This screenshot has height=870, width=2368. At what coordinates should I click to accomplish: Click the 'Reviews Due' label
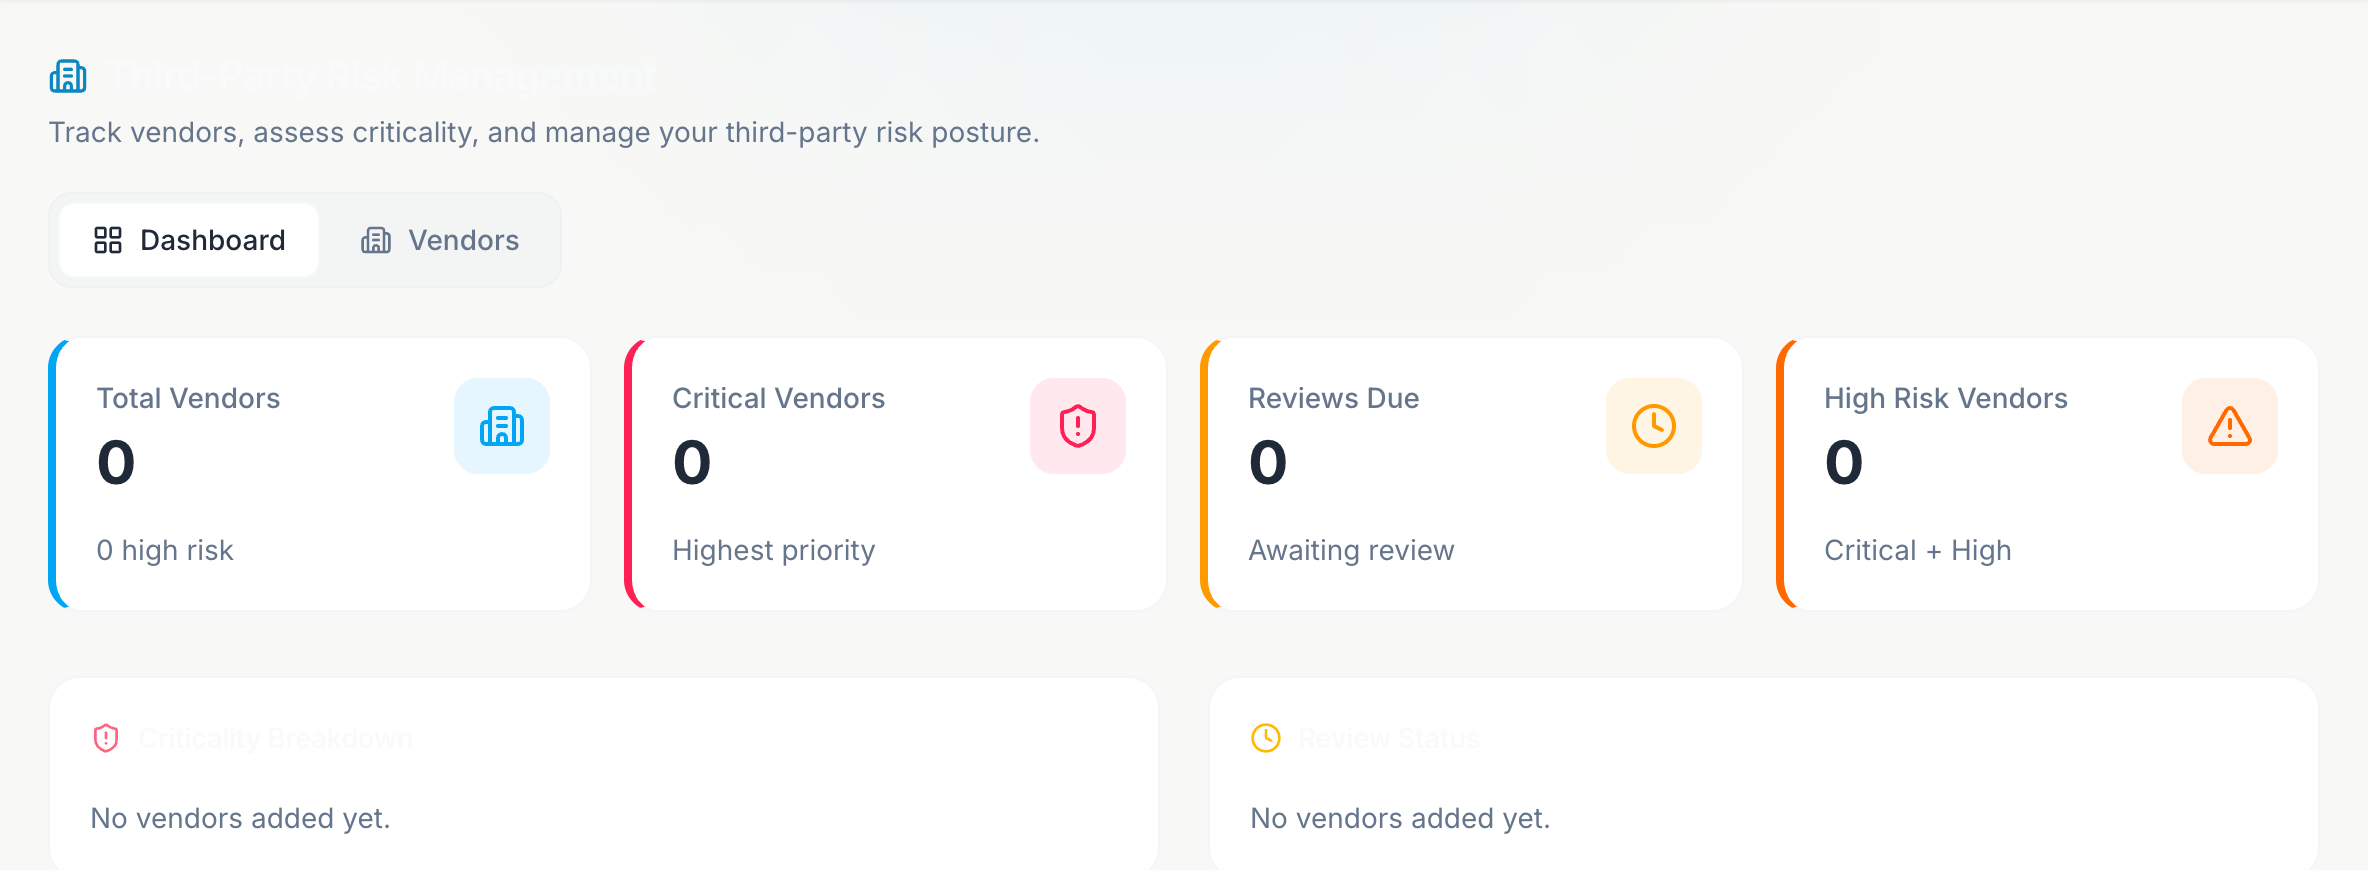click(1334, 398)
